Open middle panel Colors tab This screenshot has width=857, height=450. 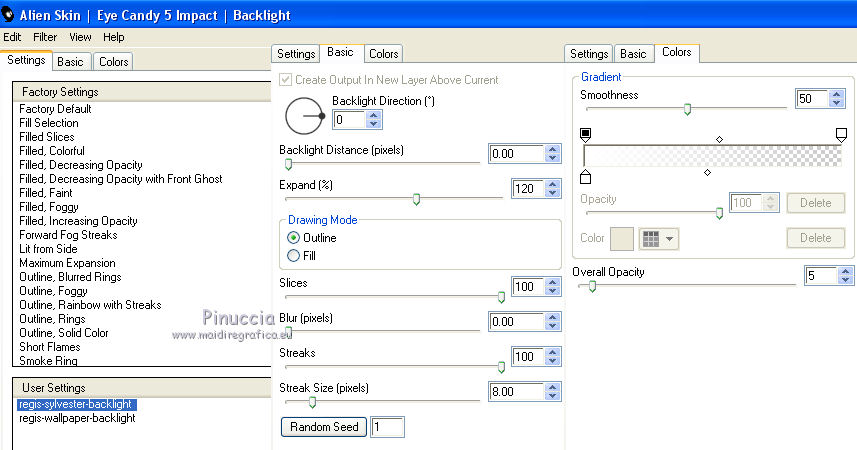tap(383, 54)
